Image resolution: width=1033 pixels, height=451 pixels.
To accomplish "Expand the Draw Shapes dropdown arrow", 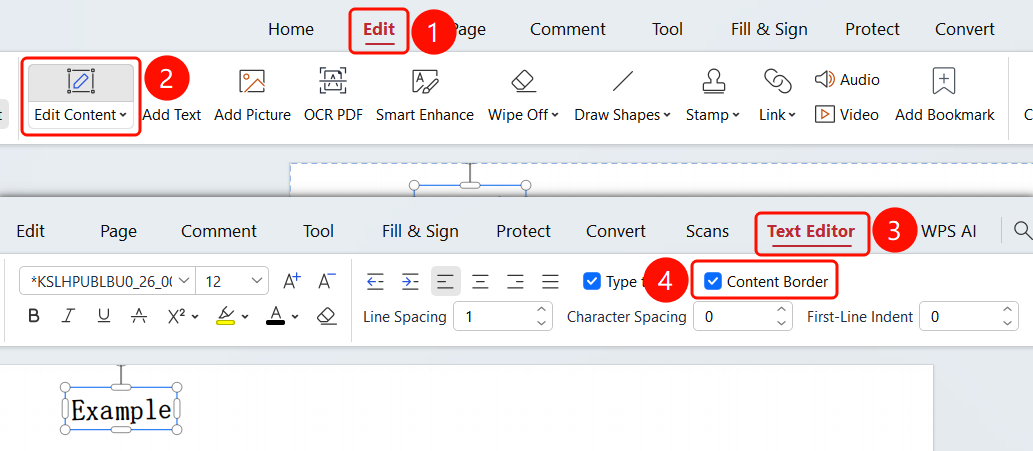I will click(x=667, y=115).
